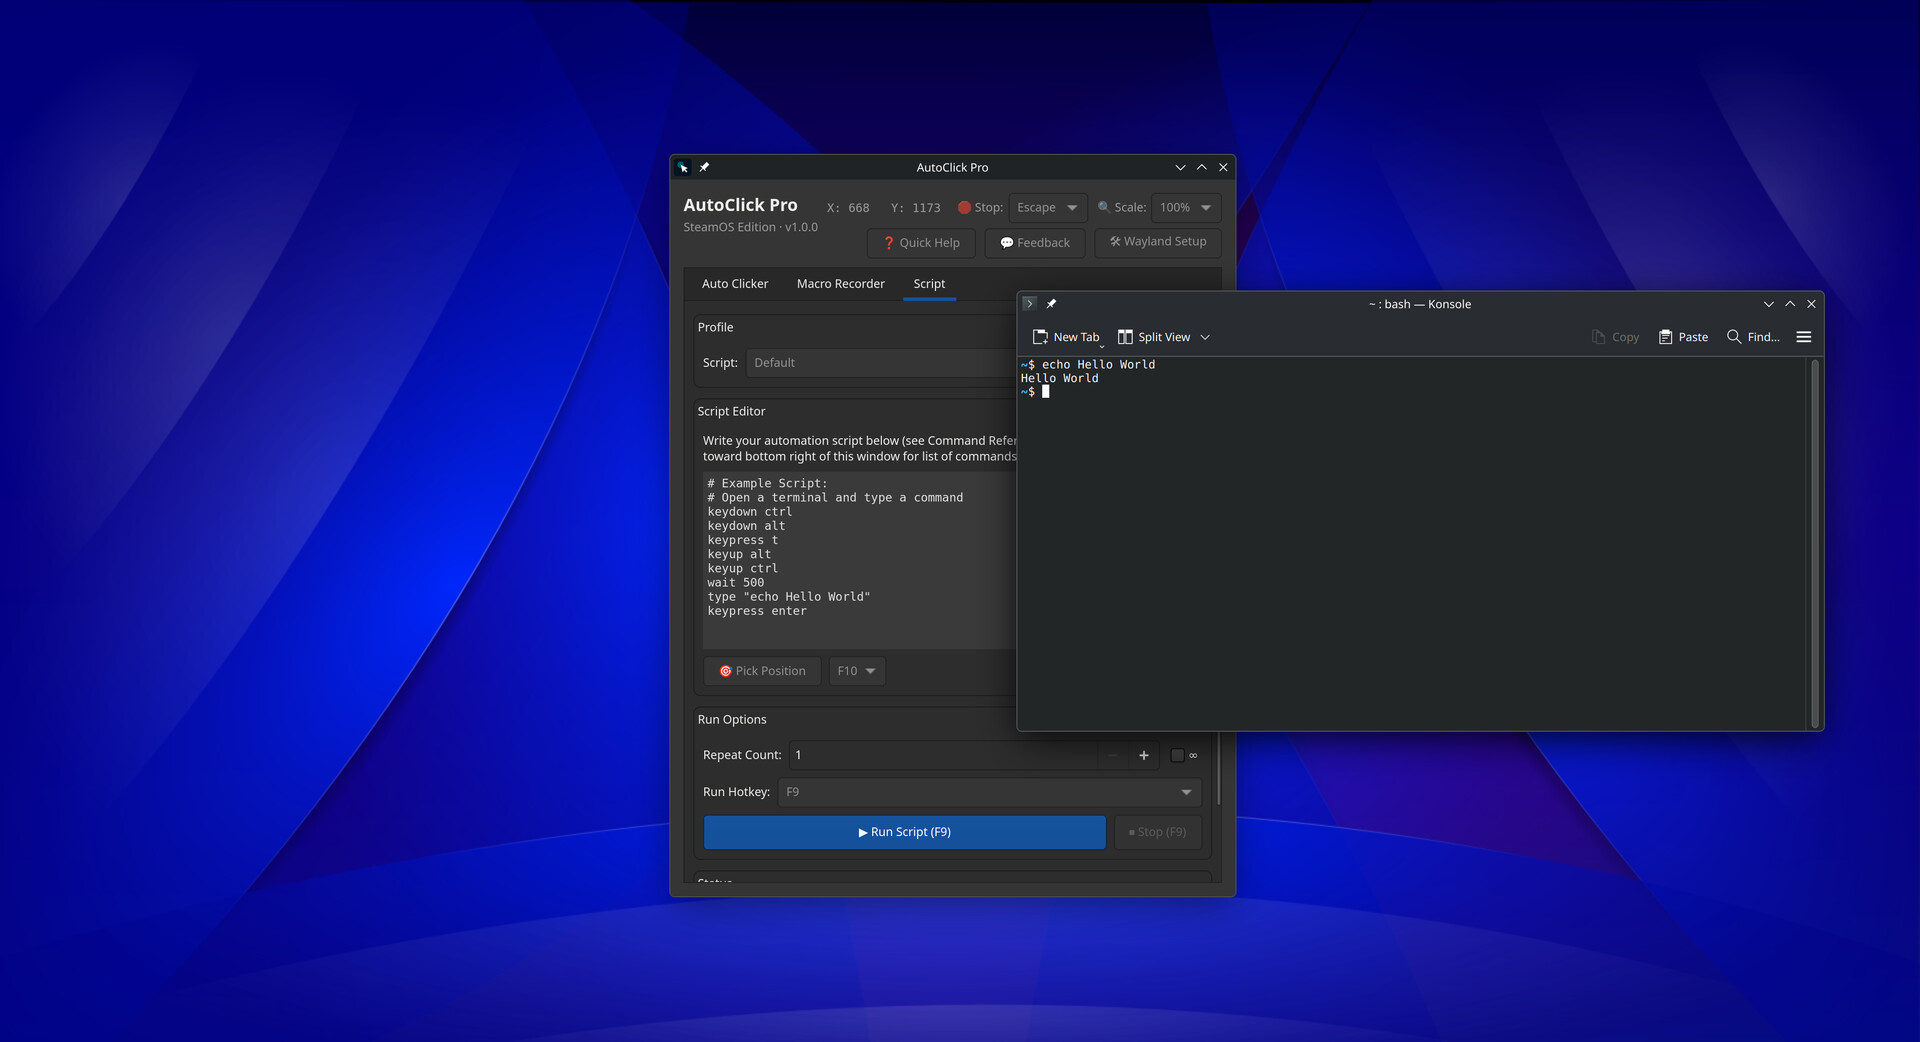Toggle the pin icon on Konsole window

click(x=1051, y=304)
